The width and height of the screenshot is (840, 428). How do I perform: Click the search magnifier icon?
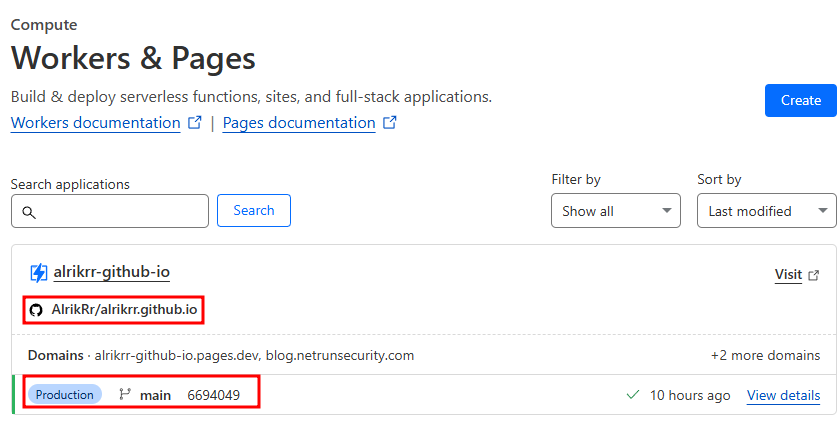click(28, 212)
